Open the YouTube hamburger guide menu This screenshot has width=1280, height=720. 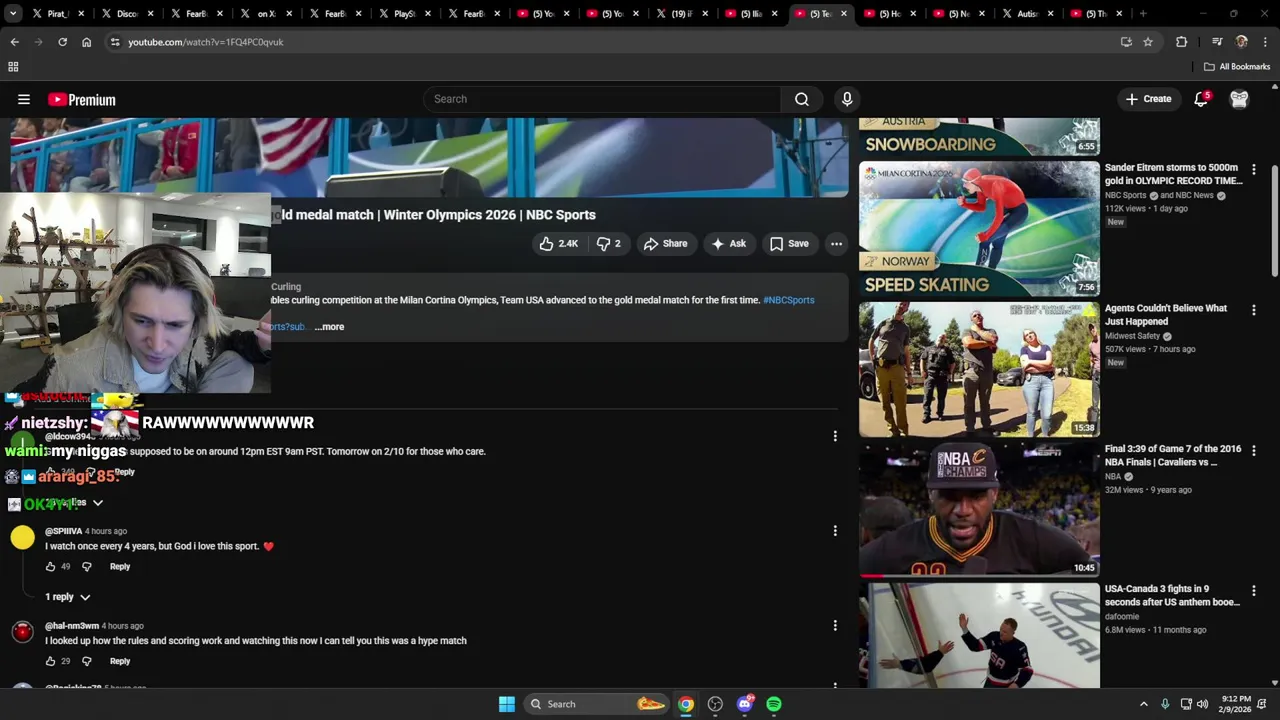(24, 99)
